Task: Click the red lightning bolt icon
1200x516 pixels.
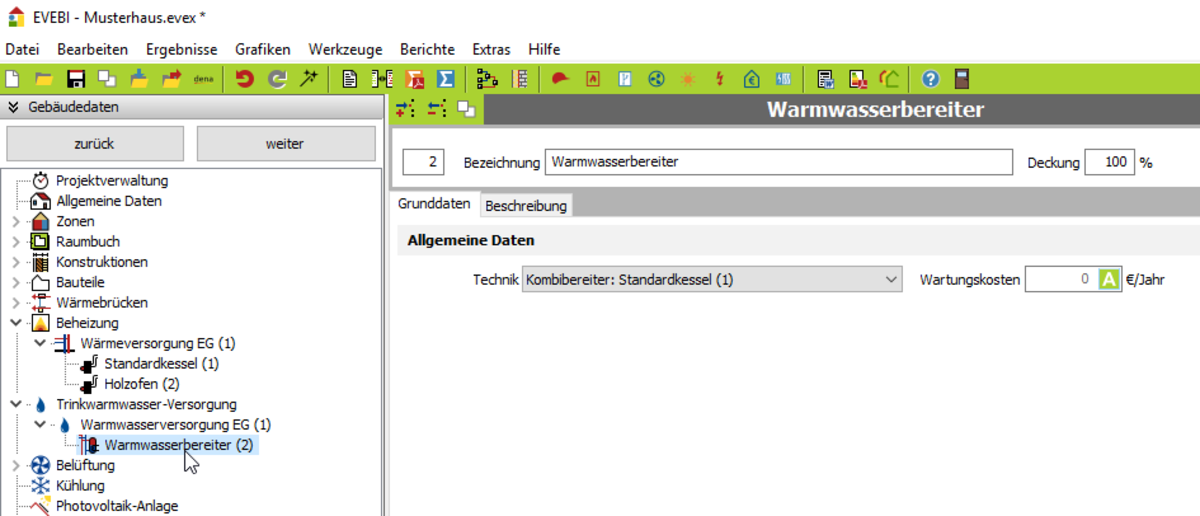Action: pyautogui.click(x=719, y=79)
